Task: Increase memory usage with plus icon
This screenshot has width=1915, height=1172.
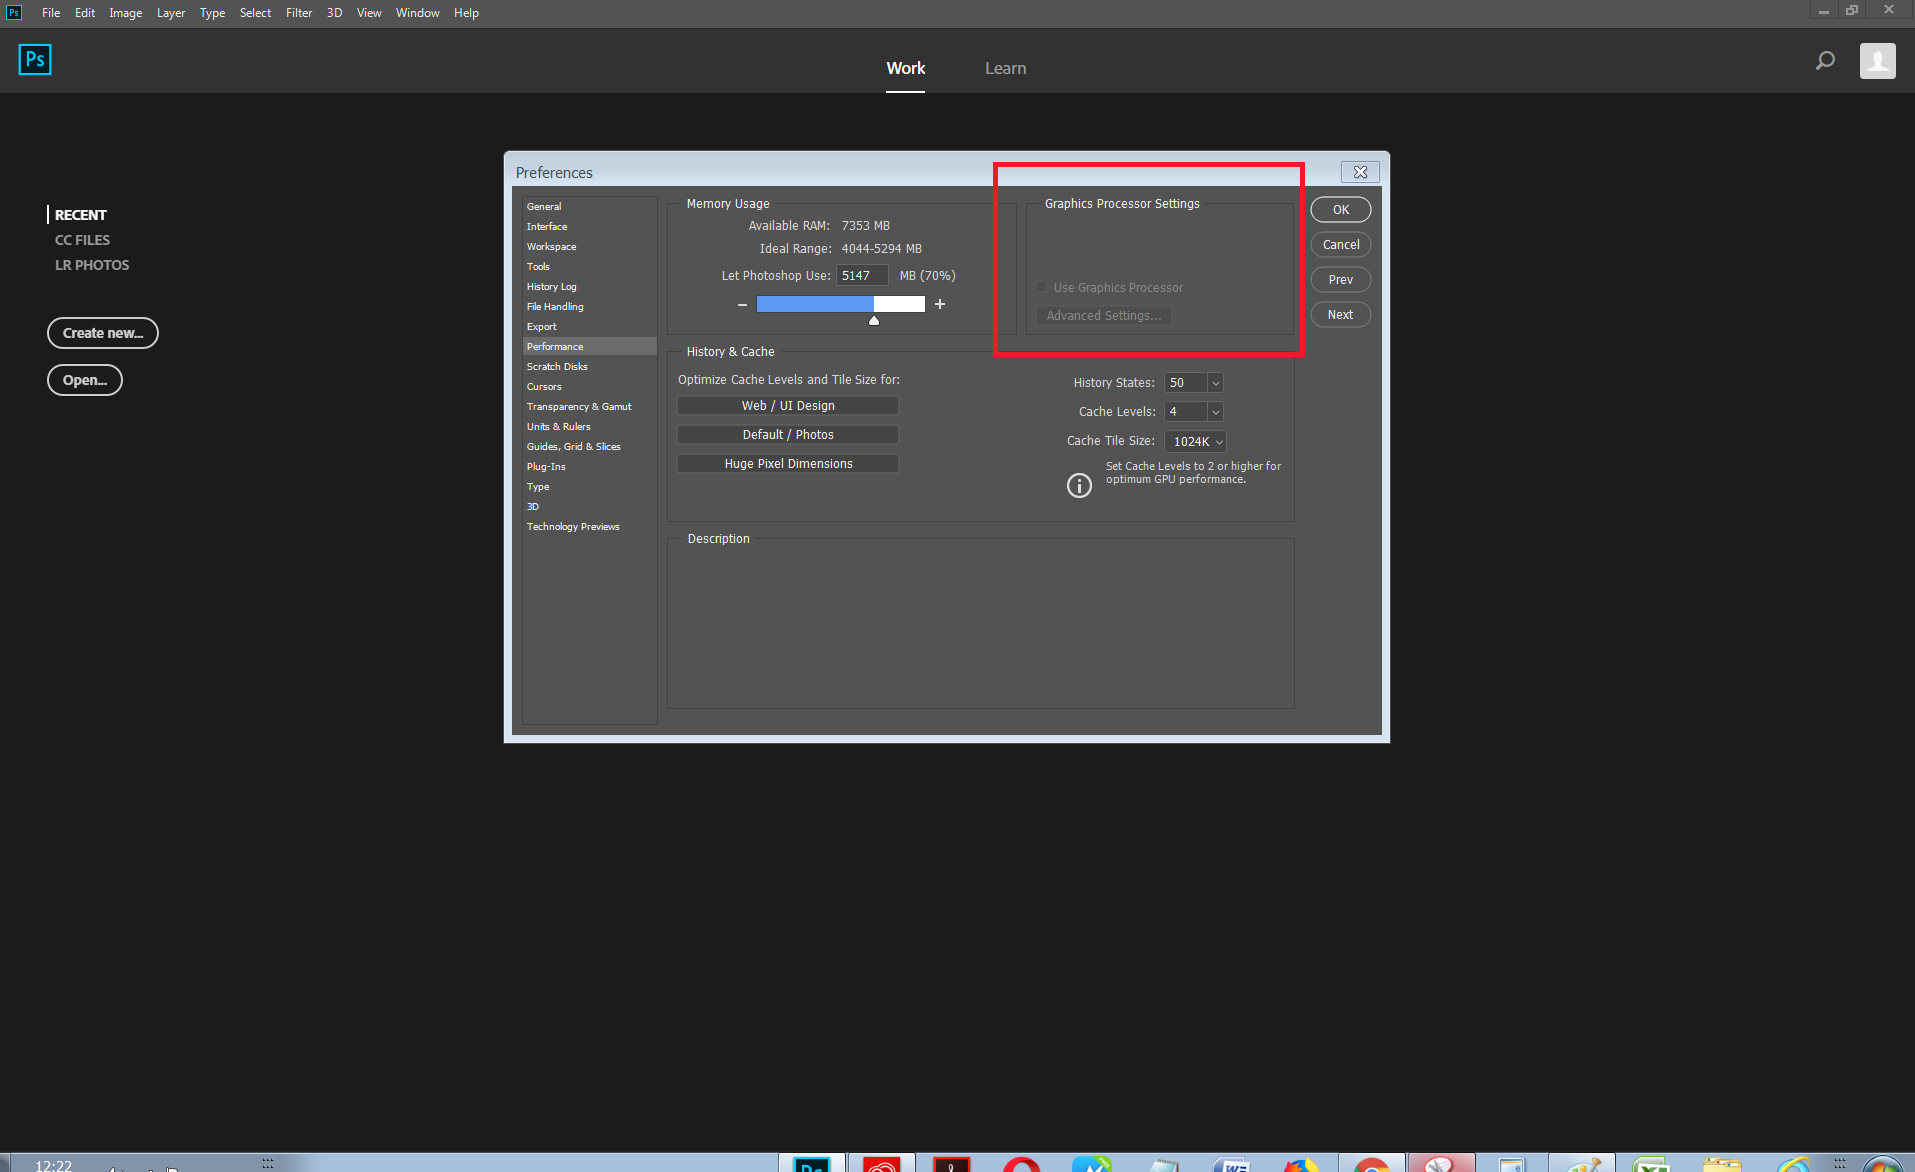Action: click(x=940, y=304)
